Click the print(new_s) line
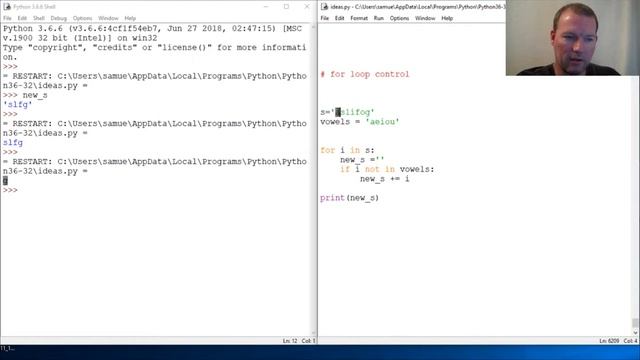This screenshot has width=640, height=360. (x=349, y=198)
